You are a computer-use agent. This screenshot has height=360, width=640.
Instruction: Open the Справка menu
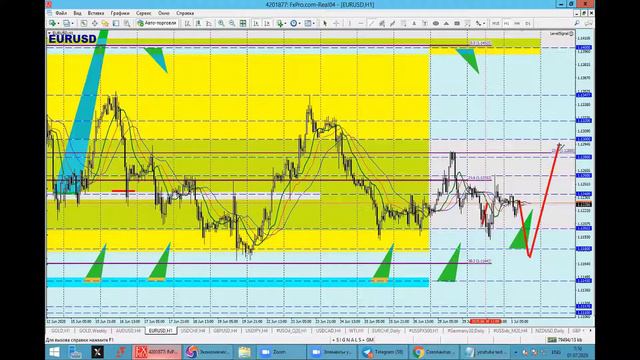tap(185, 13)
